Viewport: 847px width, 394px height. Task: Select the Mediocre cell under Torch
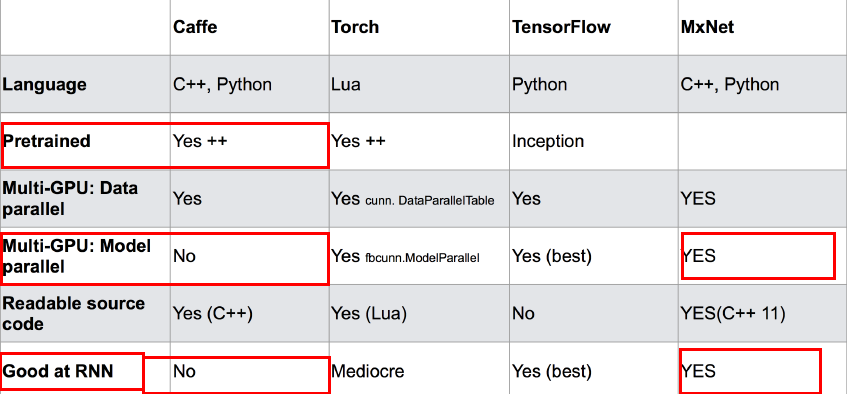click(x=367, y=371)
